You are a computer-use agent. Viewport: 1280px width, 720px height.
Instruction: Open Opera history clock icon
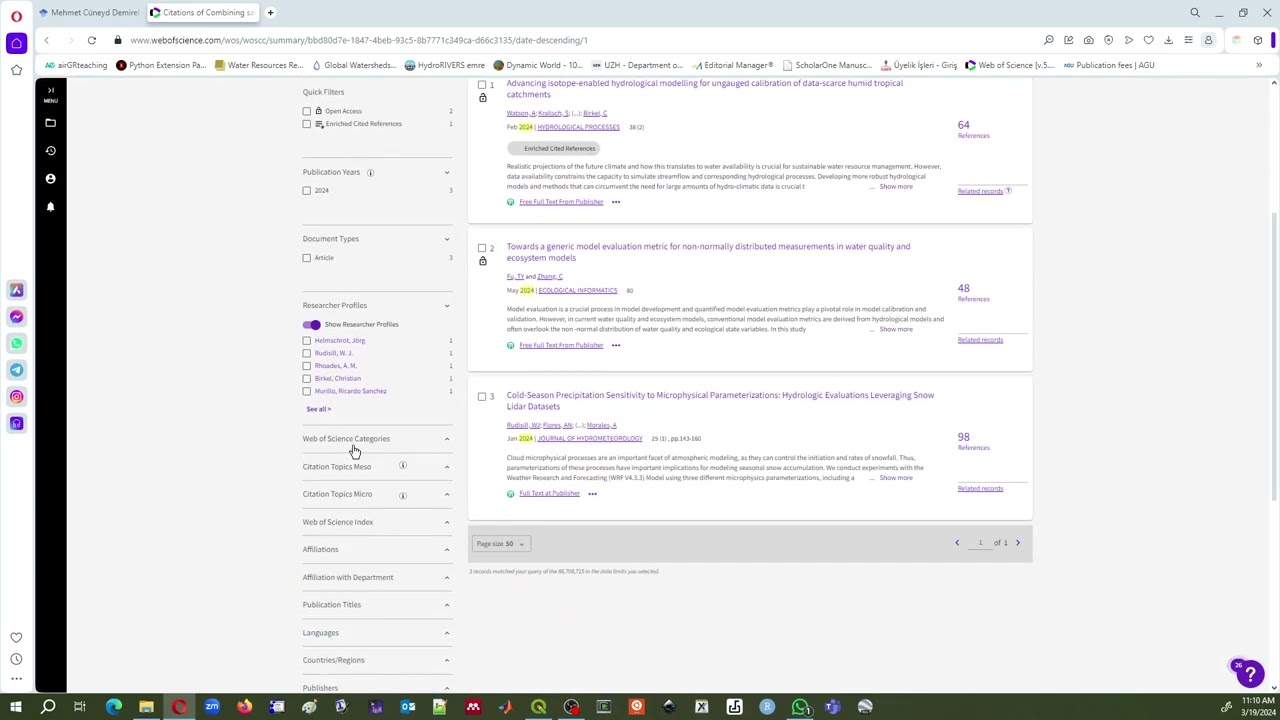(16, 659)
